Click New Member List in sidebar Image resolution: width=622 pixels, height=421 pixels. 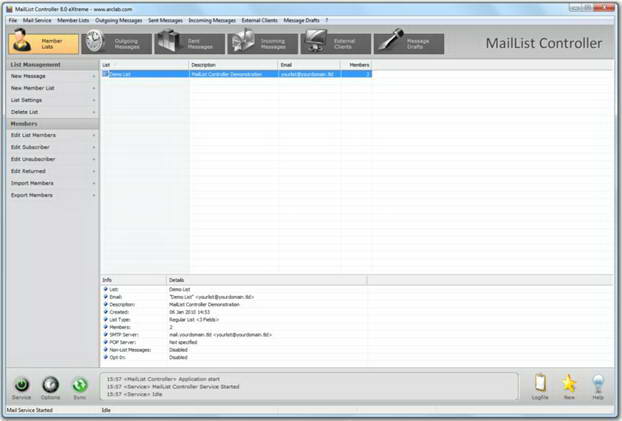(53, 88)
